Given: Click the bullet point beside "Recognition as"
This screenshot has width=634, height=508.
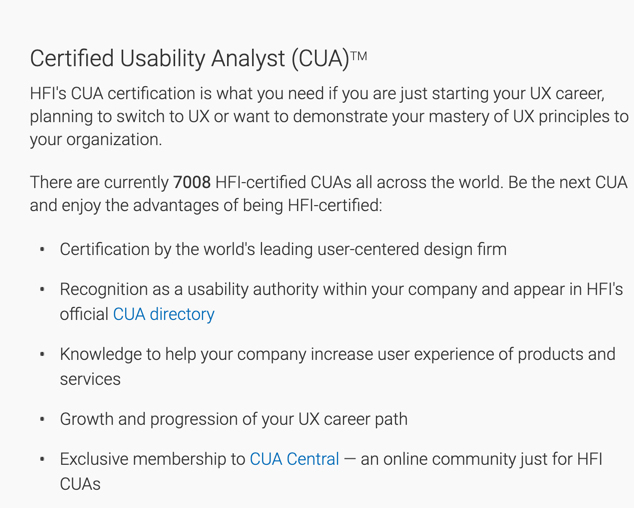Looking at the screenshot, I should click(42, 290).
